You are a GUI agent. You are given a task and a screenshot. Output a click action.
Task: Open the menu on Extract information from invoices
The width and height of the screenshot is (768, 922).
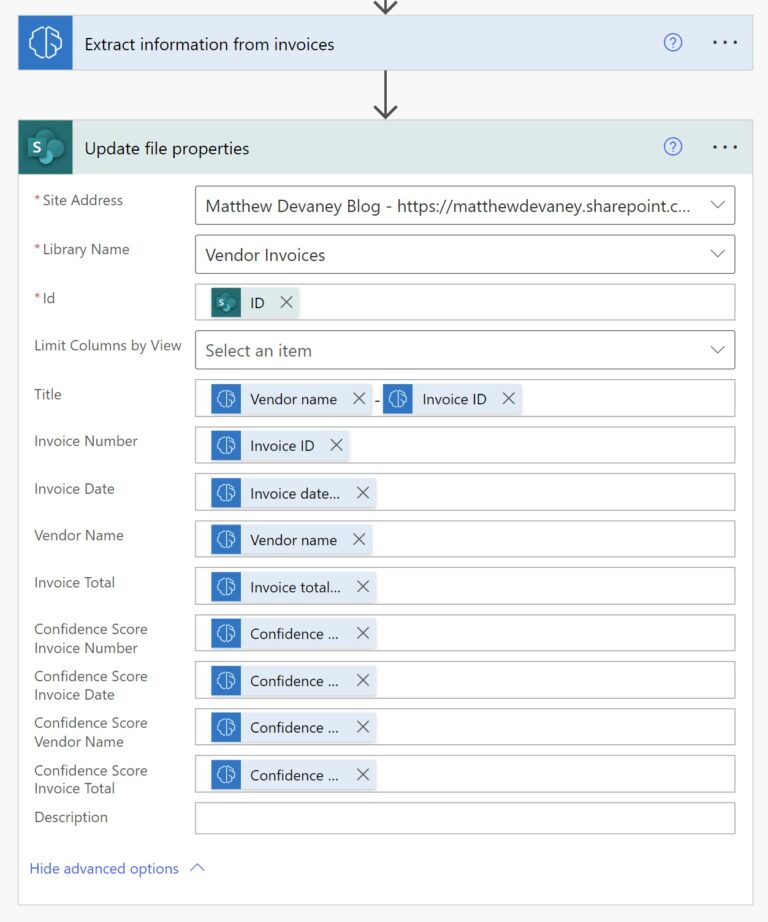click(724, 42)
